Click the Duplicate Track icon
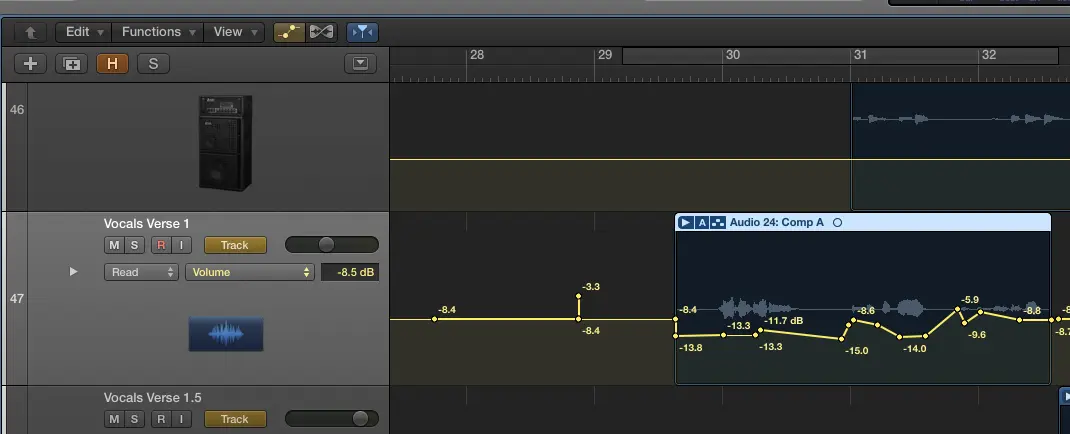 [71, 64]
